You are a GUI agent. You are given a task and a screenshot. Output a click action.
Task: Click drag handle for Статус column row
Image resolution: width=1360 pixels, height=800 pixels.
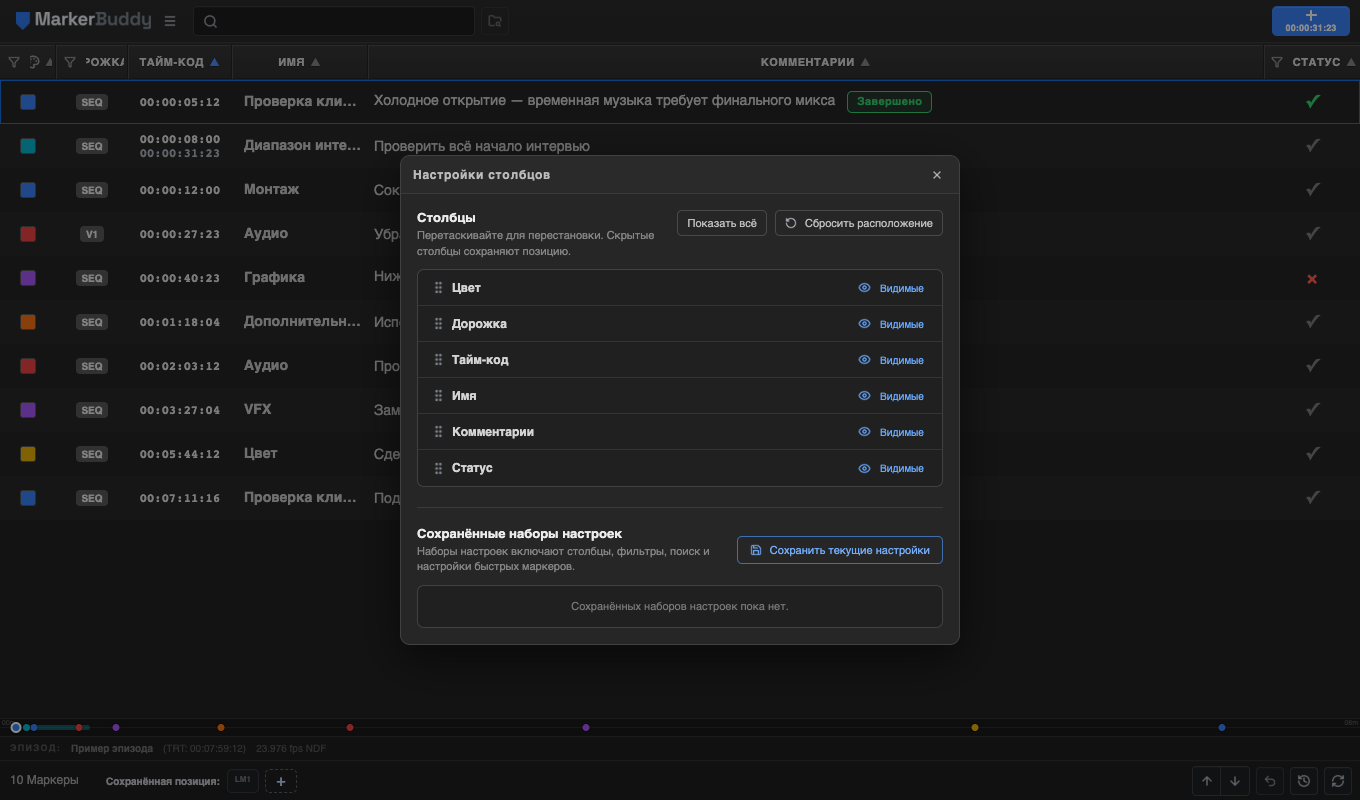pos(438,468)
